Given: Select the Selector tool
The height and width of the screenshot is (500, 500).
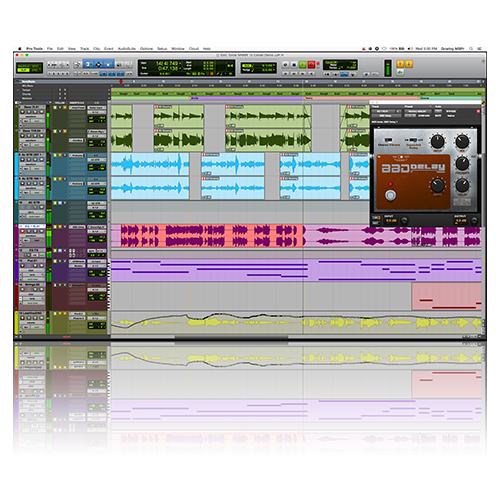Looking at the screenshot, I should click(98, 64).
